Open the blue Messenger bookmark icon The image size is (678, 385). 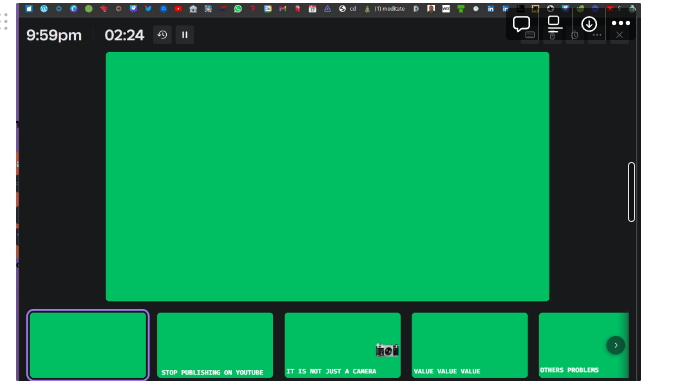click(163, 9)
